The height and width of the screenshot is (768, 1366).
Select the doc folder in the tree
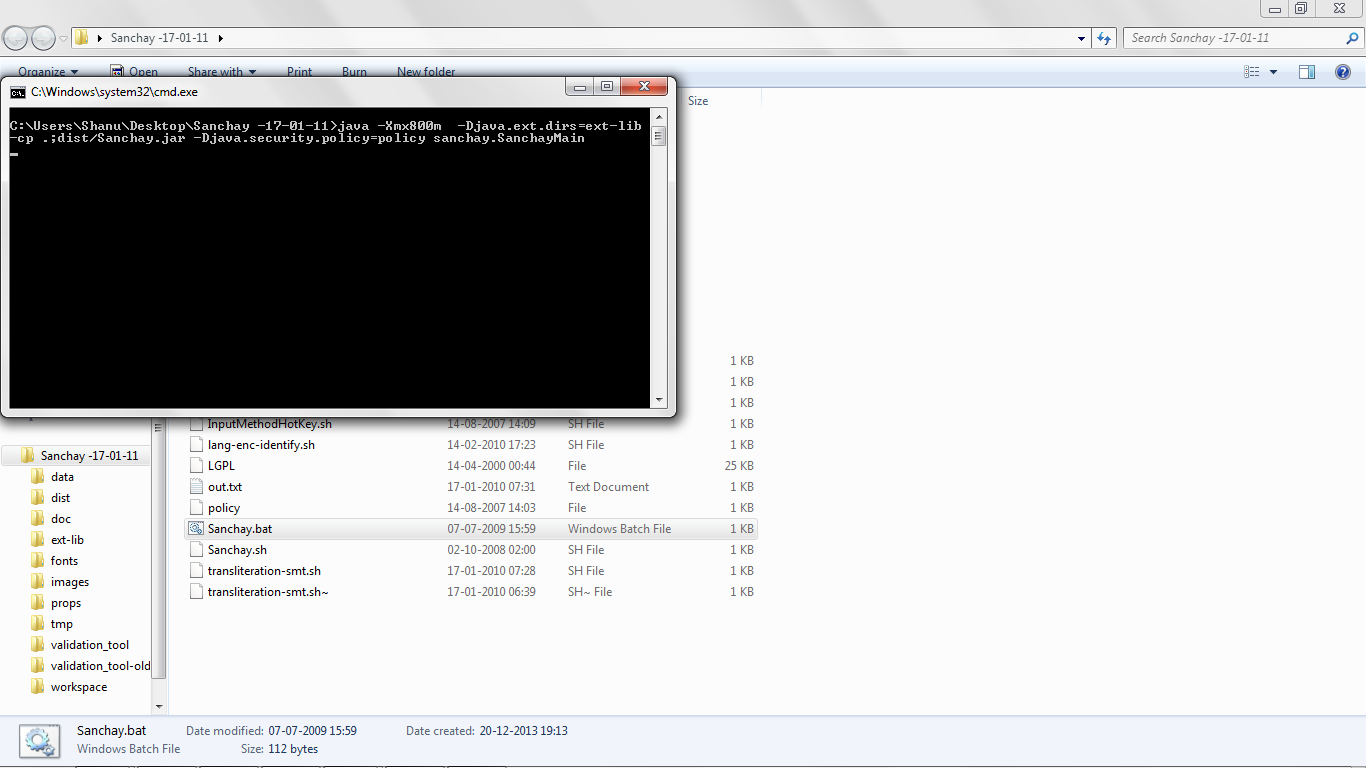pos(61,519)
